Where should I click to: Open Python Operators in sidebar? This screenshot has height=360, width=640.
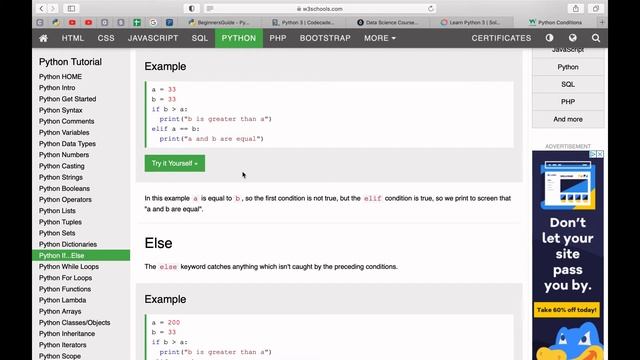pyautogui.click(x=65, y=200)
